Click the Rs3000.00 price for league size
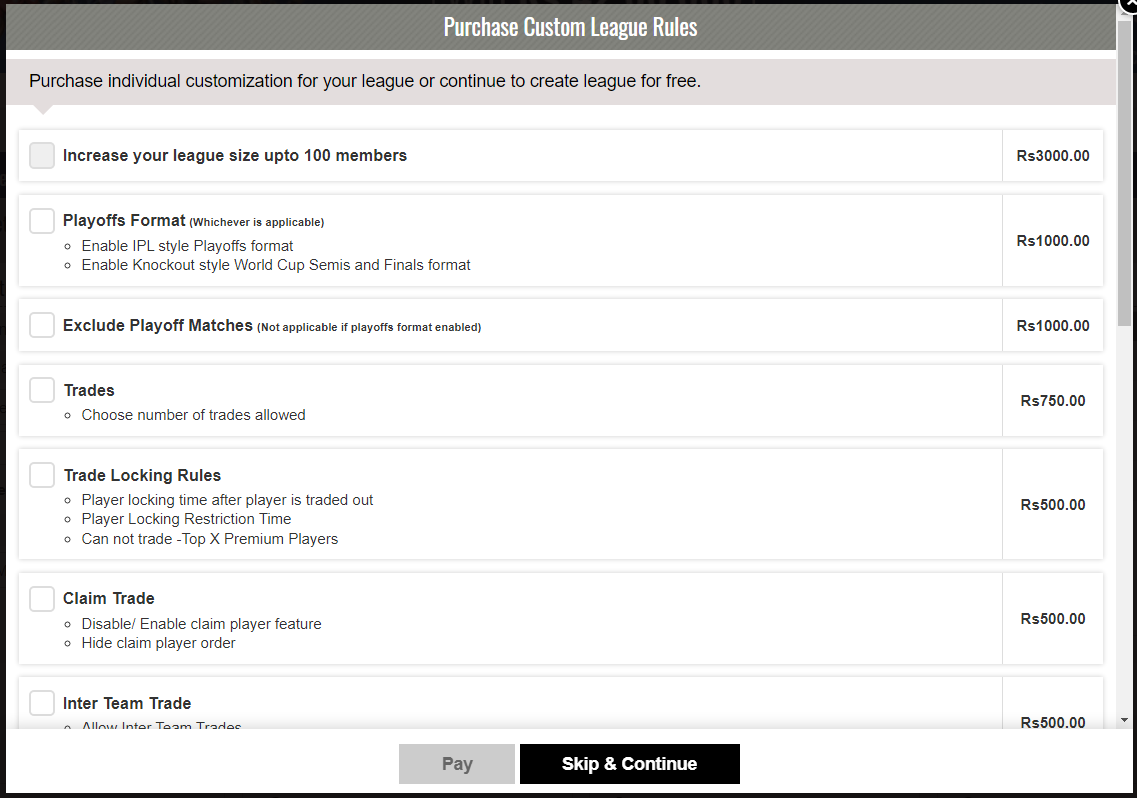 (x=1053, y=156)
